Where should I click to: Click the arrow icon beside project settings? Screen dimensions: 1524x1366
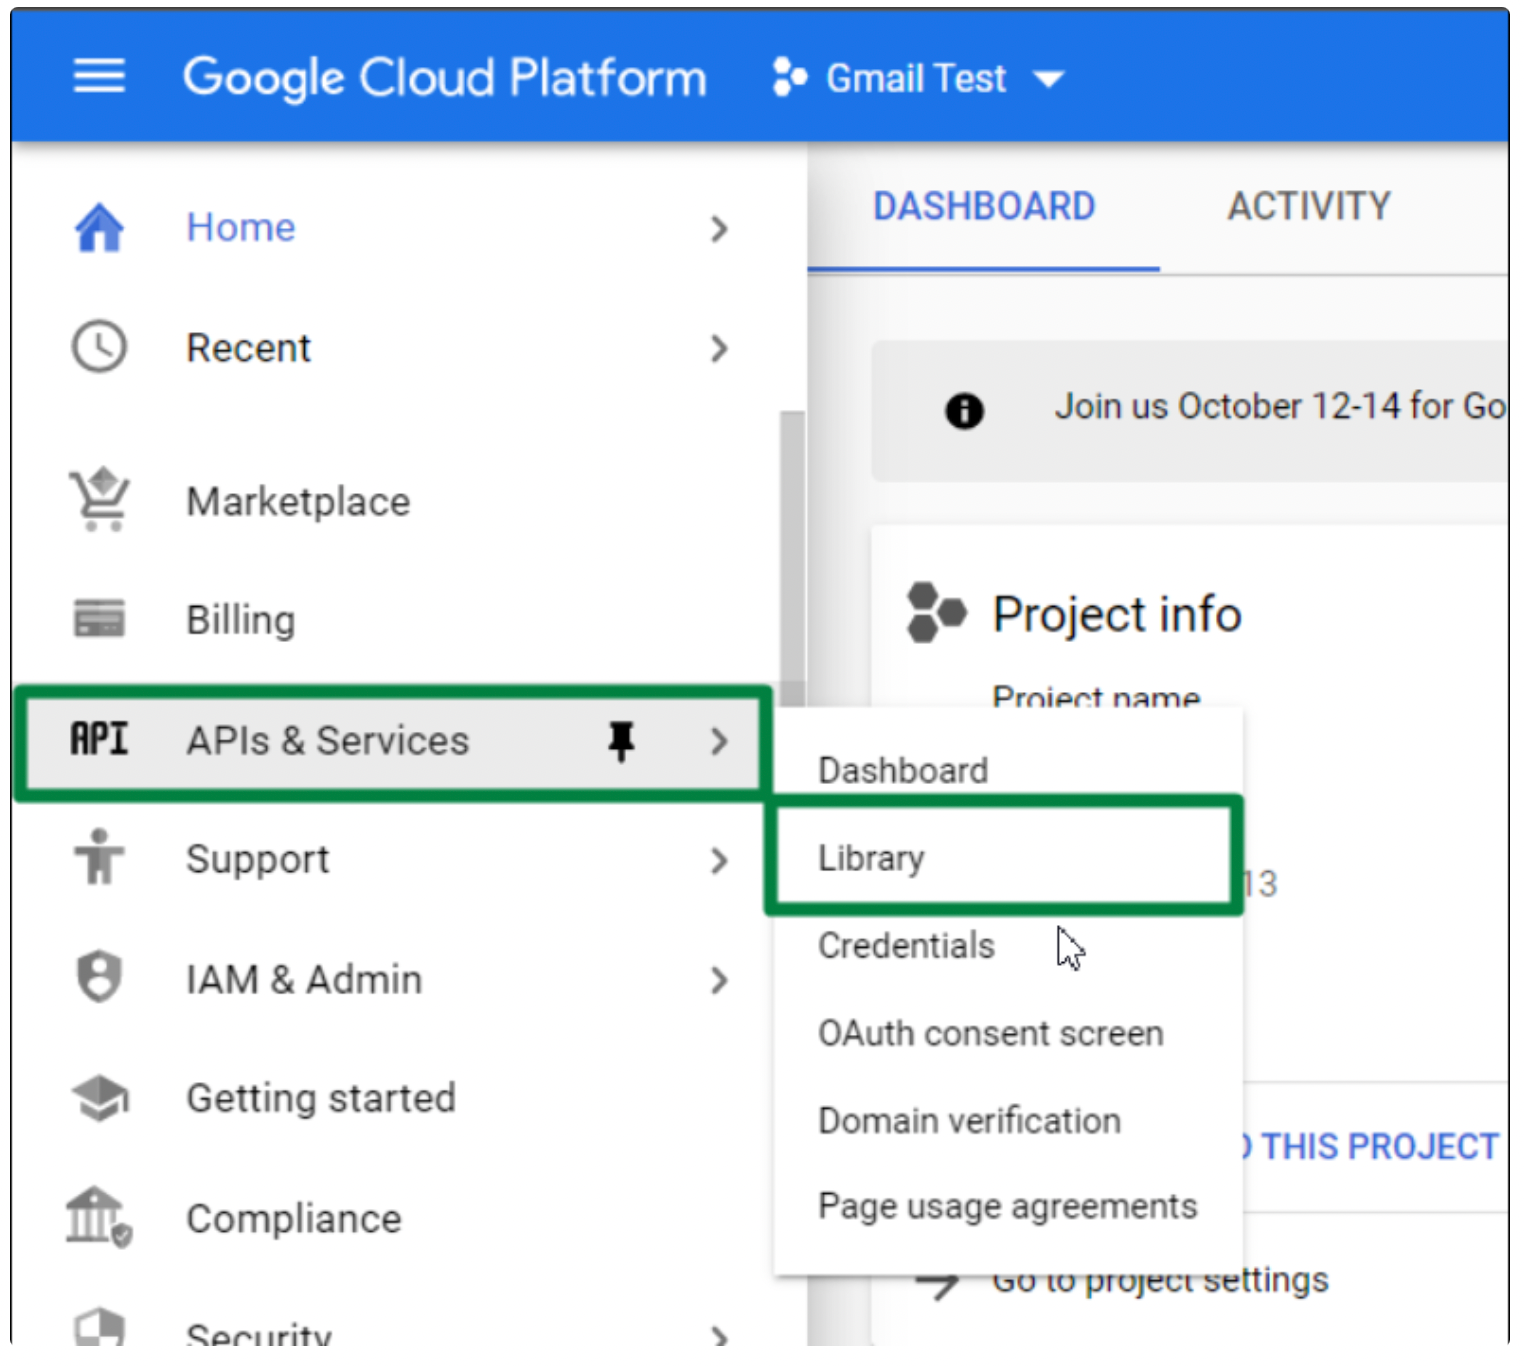coord(938,1284)
